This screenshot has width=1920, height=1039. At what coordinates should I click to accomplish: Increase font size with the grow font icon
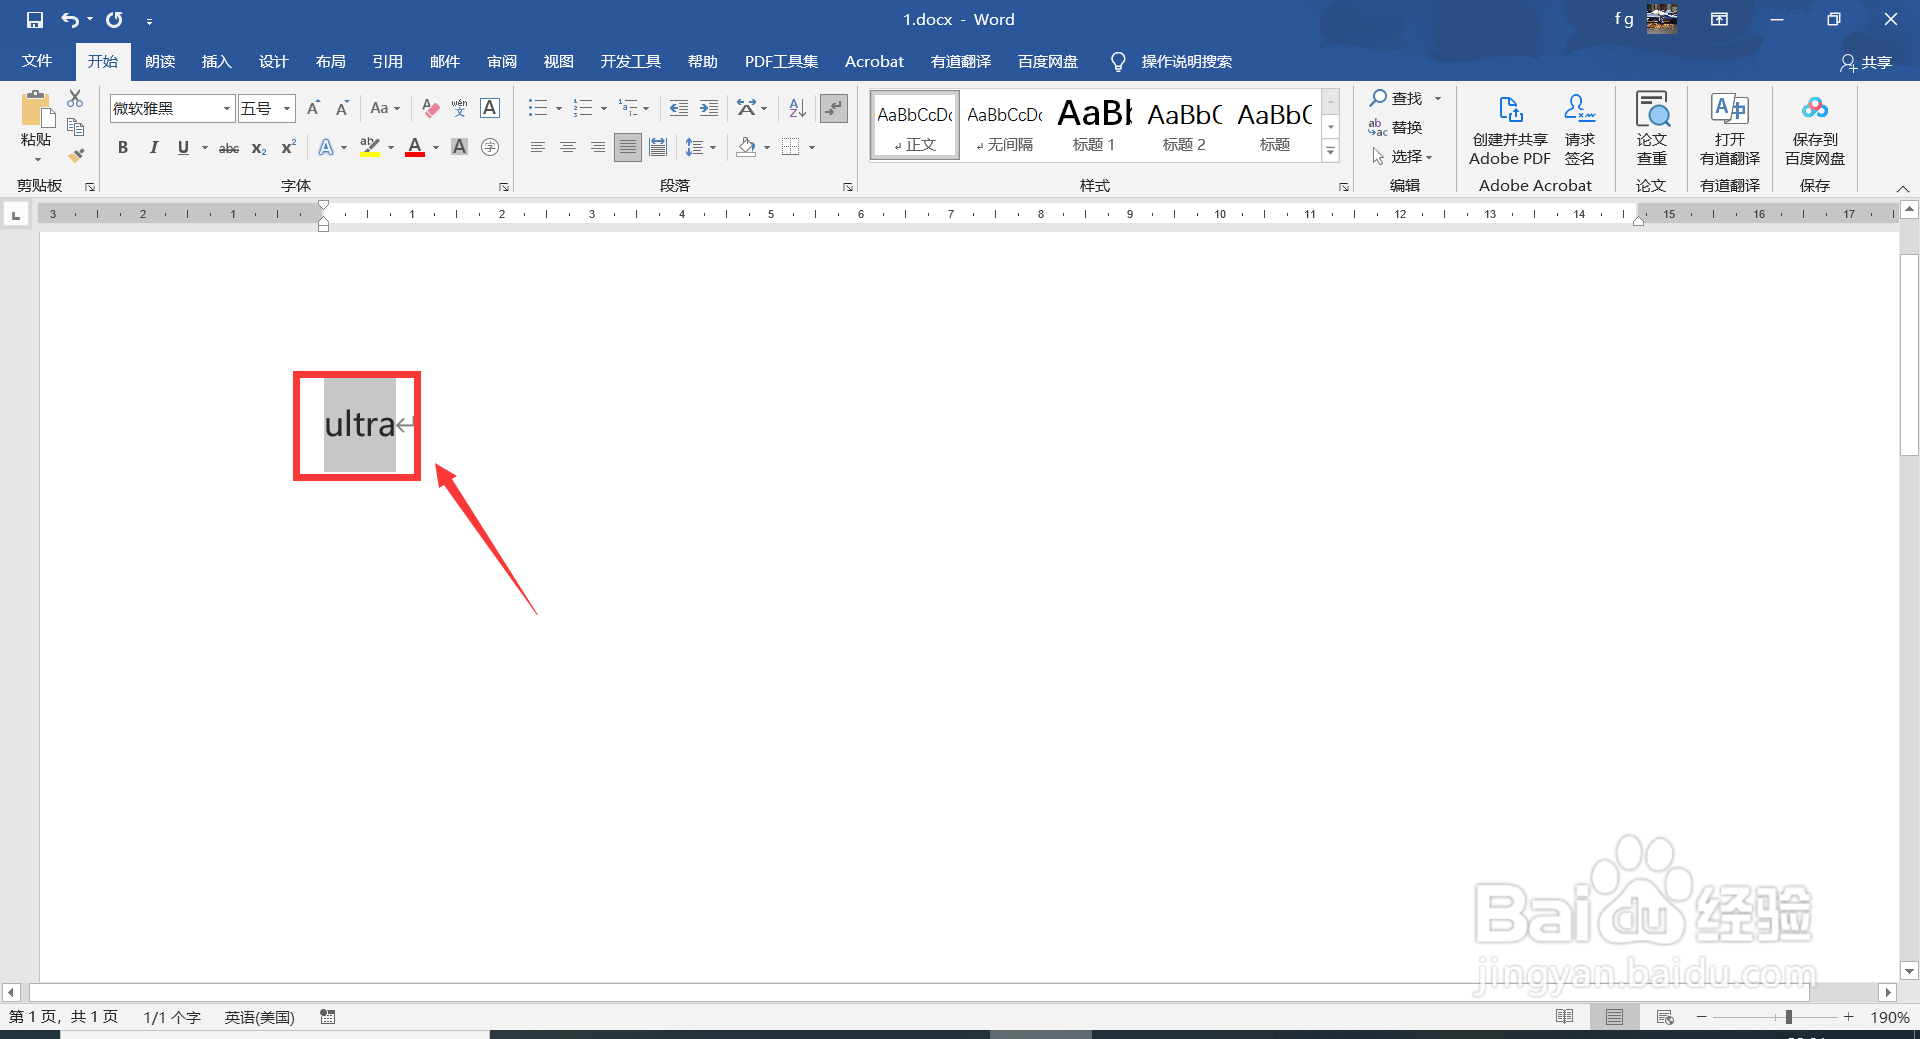click(313, 108)
